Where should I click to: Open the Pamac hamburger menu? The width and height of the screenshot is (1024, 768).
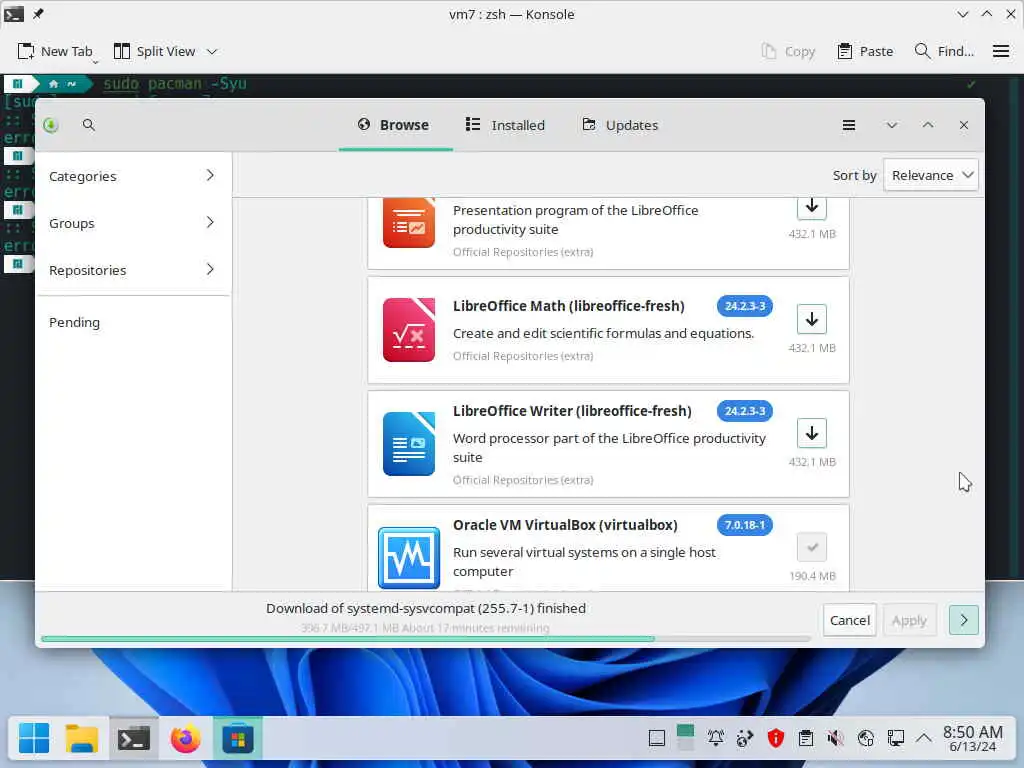point(848,125)
